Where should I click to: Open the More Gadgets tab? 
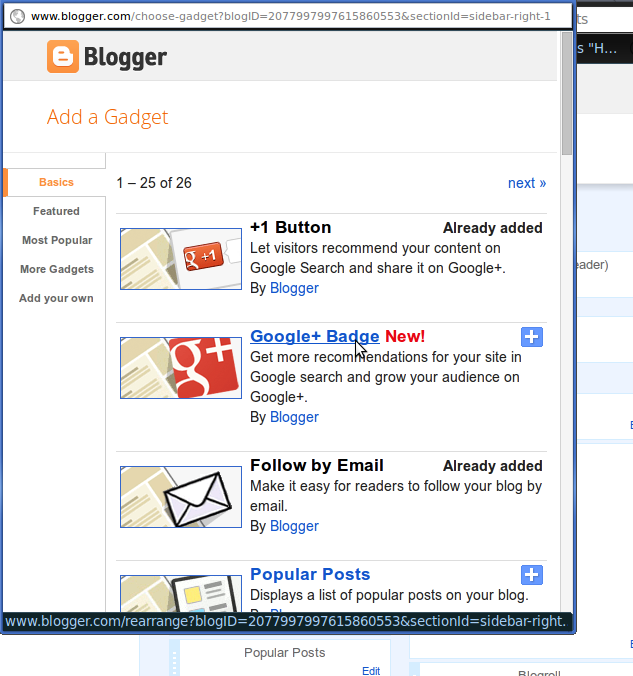tap(57, 269)
